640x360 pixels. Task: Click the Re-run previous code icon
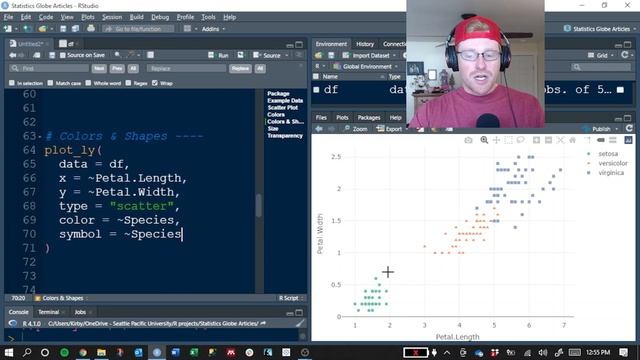[240, 55]
